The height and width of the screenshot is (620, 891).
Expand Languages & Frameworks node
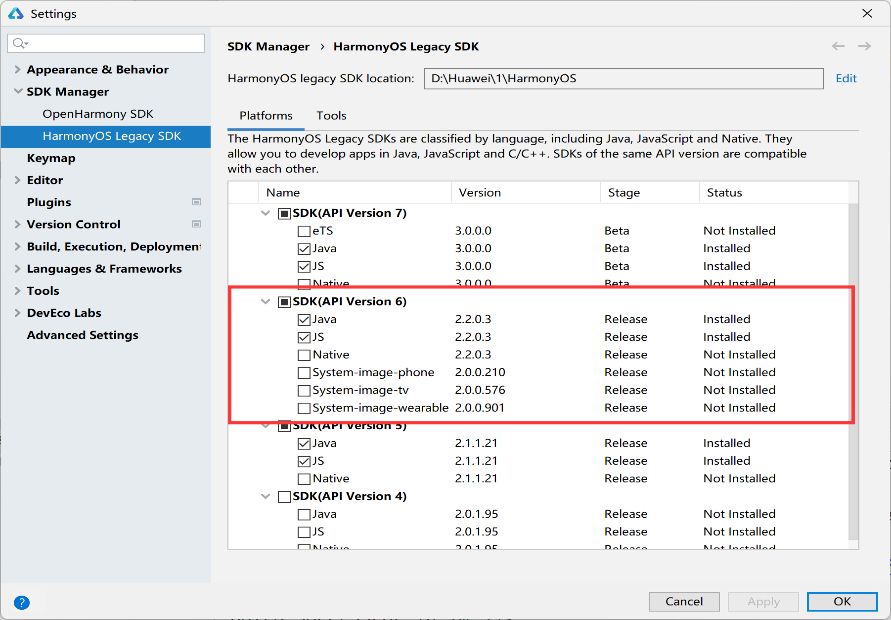pos(17,268)
